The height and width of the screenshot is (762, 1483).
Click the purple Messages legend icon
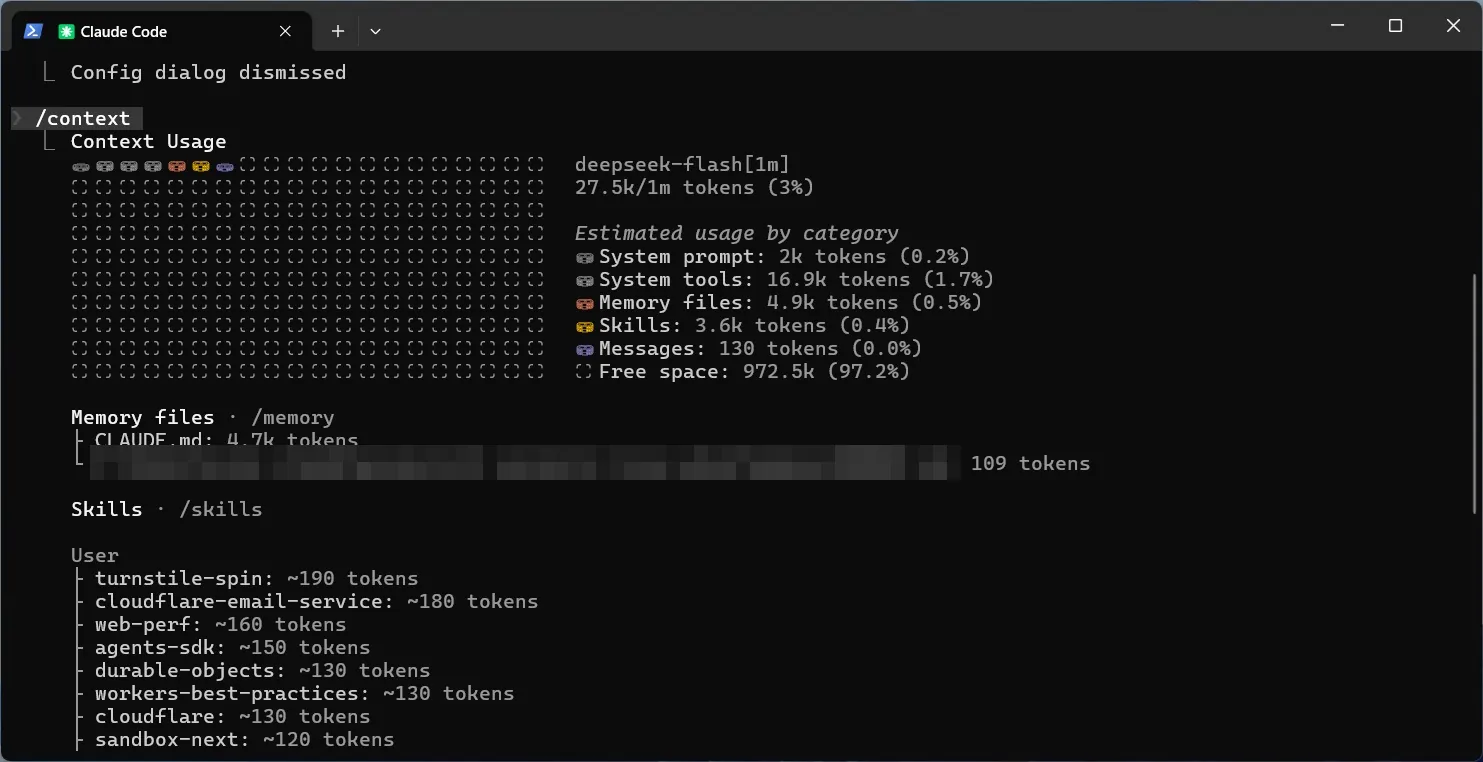[x=585, y=349]
